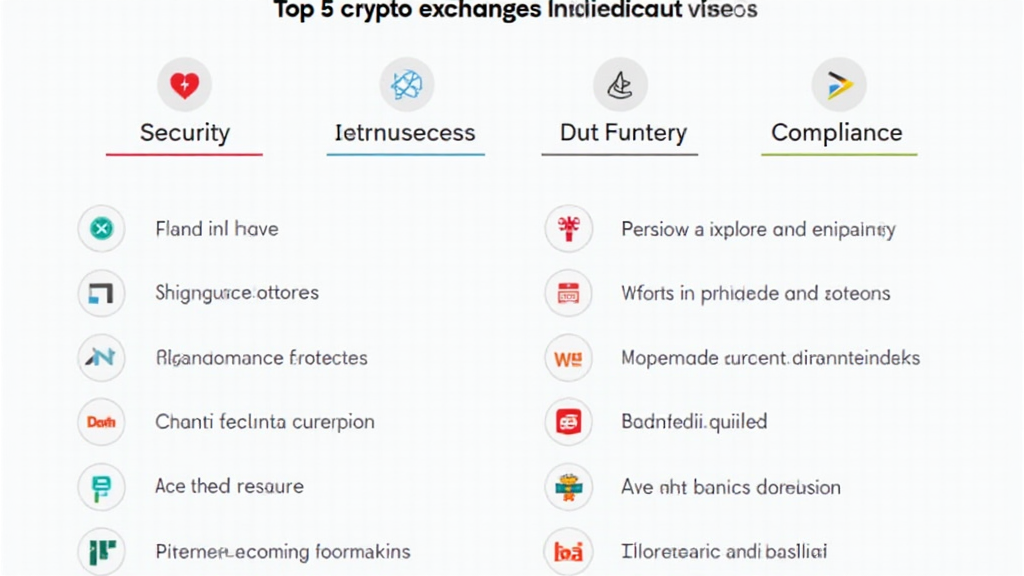This screenshot has height=576, width=1024.
Task: Click the orange Dash icon beside Chanti feclinta
Action: (101, 422)
